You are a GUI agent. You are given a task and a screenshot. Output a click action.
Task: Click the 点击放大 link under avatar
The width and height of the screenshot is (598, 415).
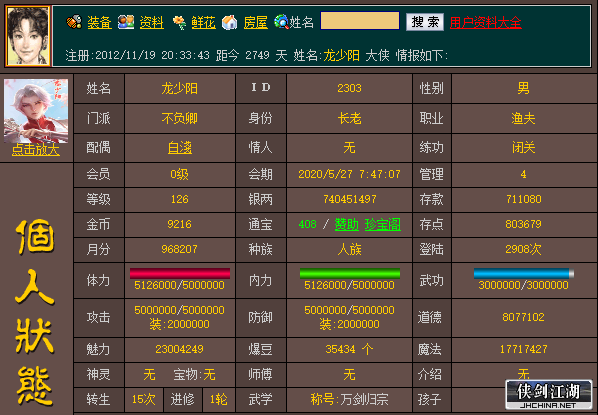pos(36,150)
